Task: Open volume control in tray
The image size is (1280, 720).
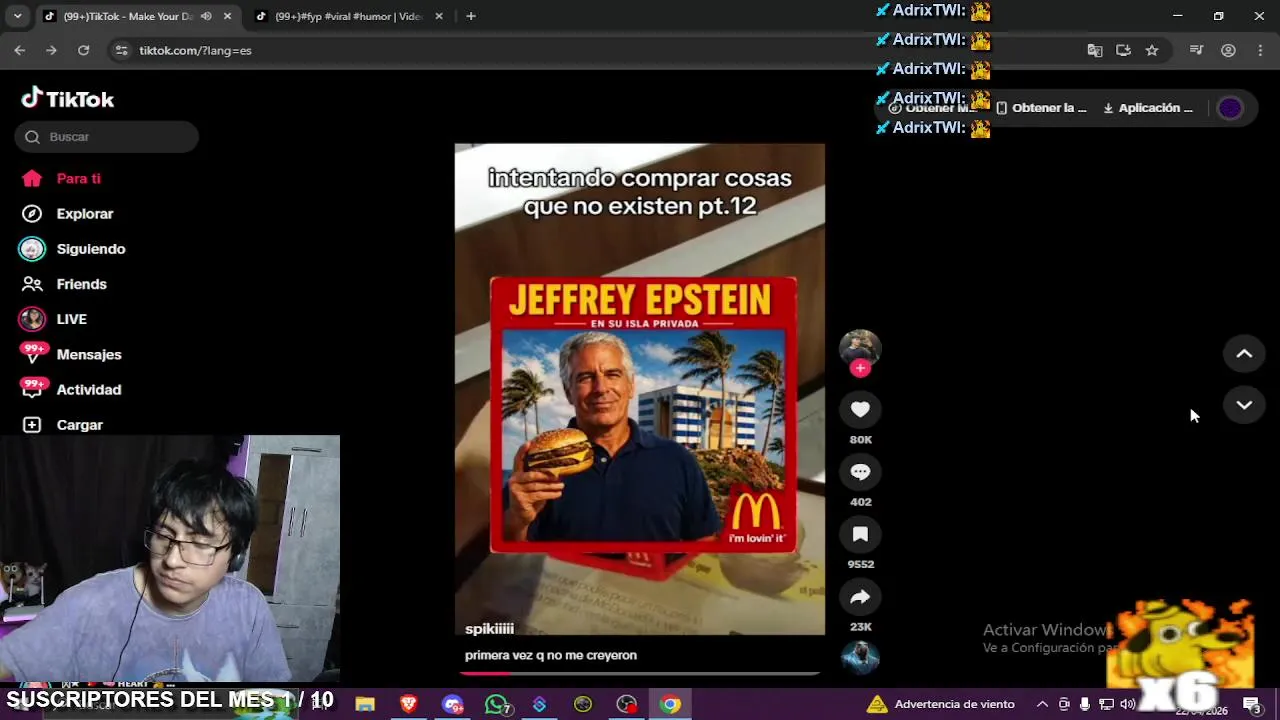Action: click(x=1128, y=704)
